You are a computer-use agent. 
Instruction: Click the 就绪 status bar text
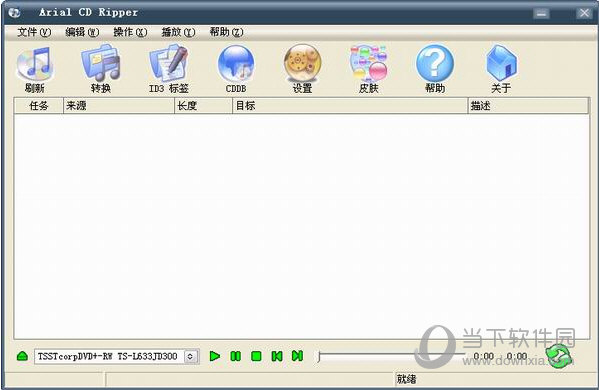point(406,379)
